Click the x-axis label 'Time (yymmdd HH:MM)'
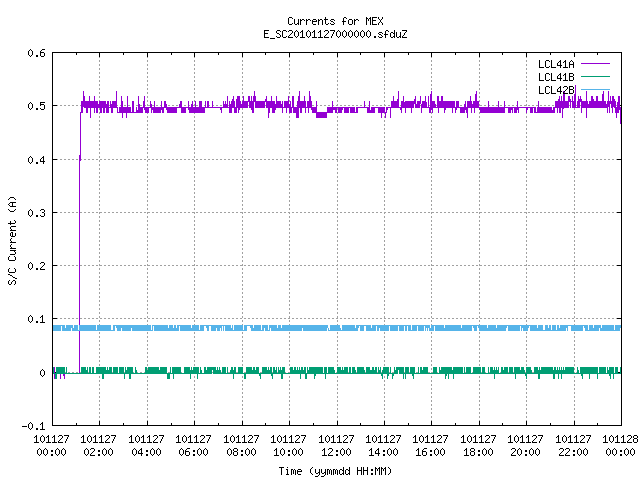The width and height of the screenshot is (640, 480). point(335,471)
